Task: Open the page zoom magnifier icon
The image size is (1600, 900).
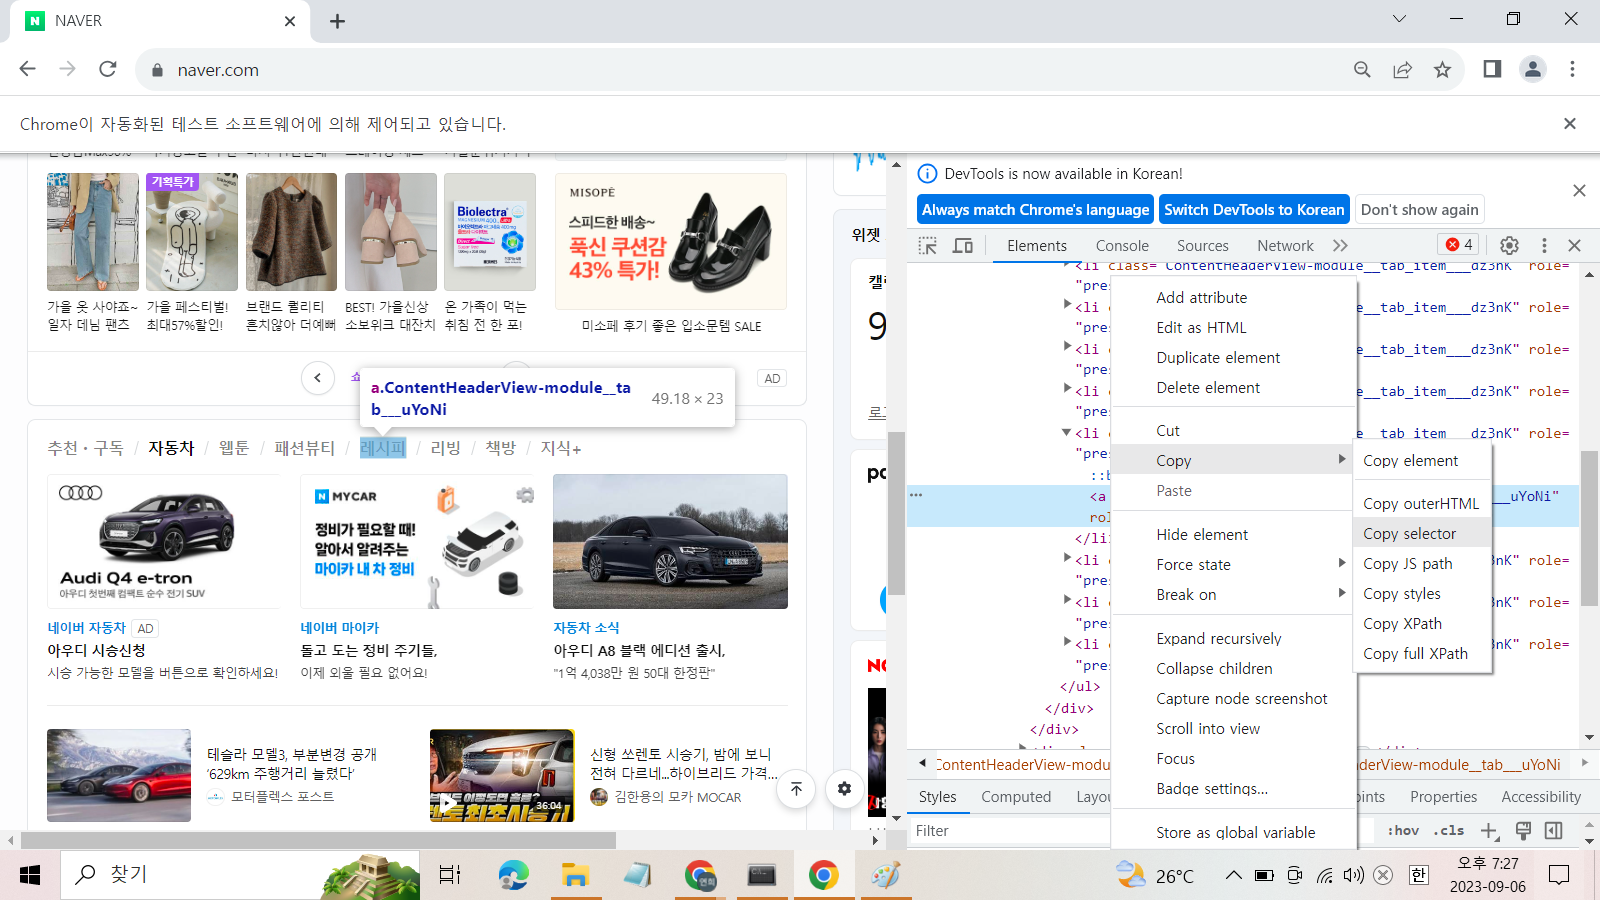Action: click(x=1362, y=69)
